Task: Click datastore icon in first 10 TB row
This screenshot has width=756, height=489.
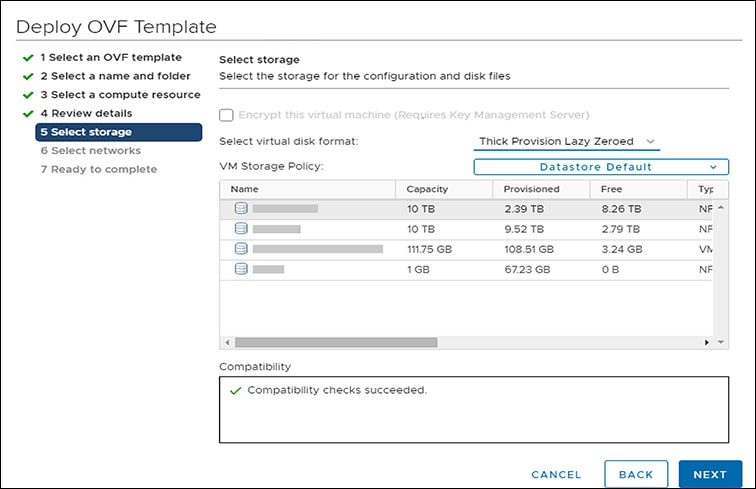Action: coord(240,209)
